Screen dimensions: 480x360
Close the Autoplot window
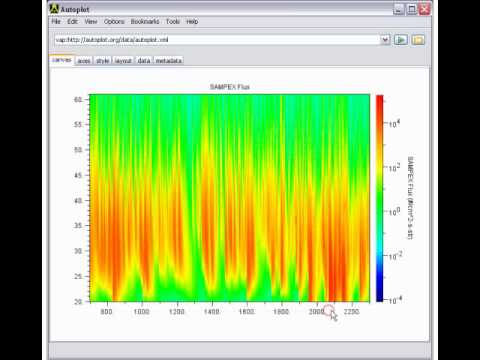coord(424,9)
